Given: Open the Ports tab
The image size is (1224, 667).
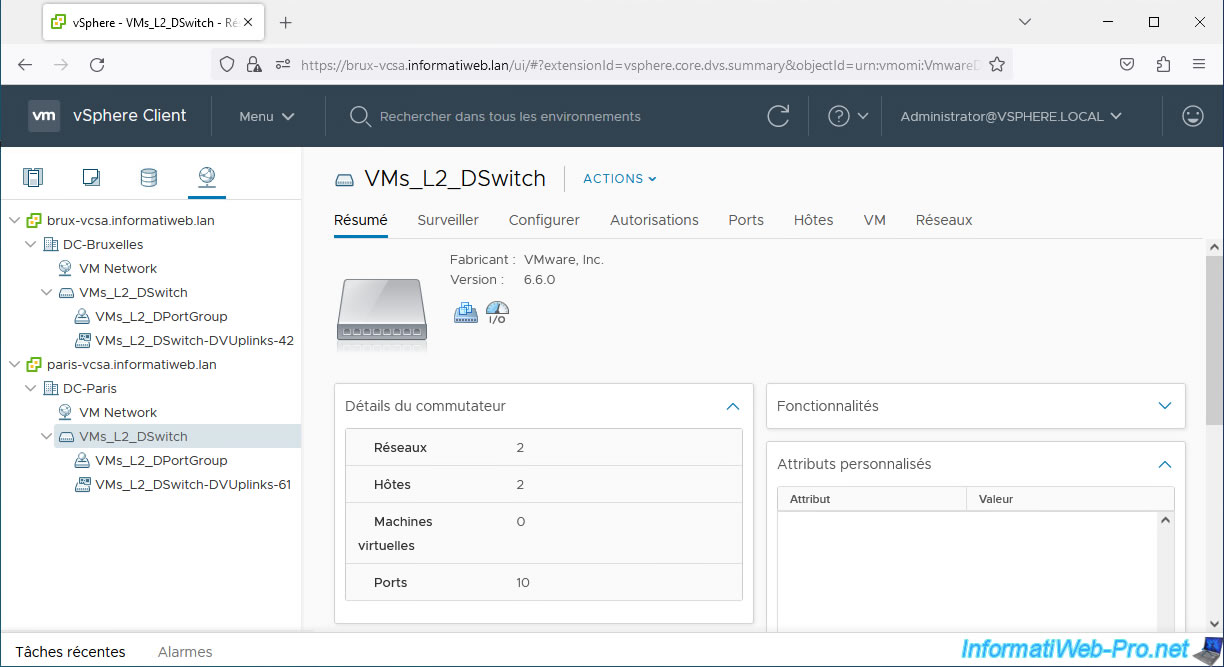Looking at the screenshot, I should (x=746, y=220).
